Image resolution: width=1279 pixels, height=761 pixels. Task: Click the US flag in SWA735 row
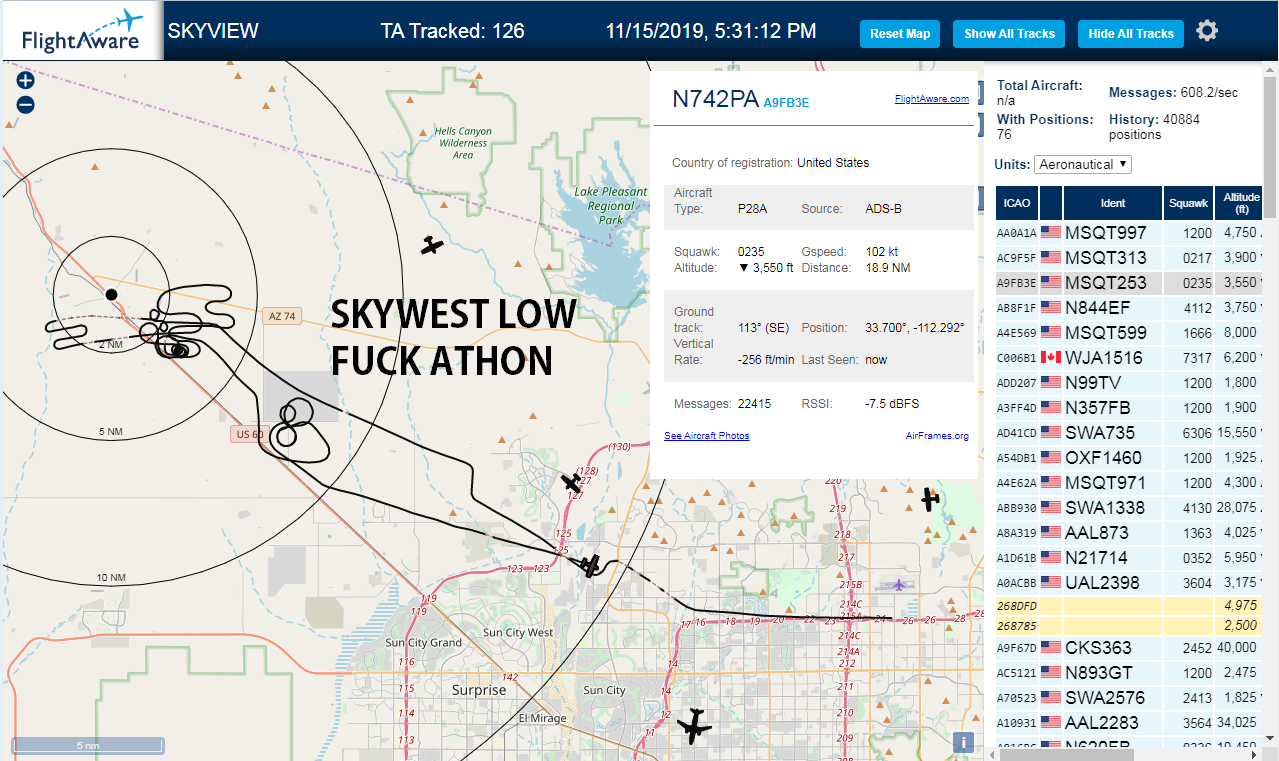(x=1051, y=433)
